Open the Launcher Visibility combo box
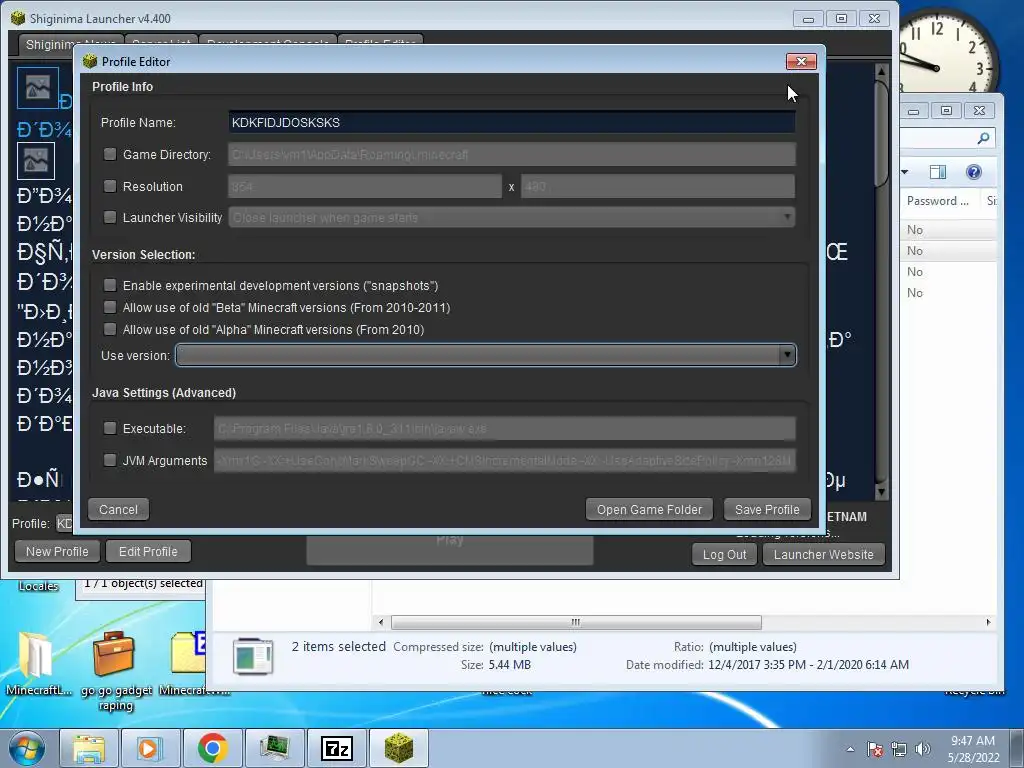The height and width of the screenshot is (768, 1024). [512, 217]
